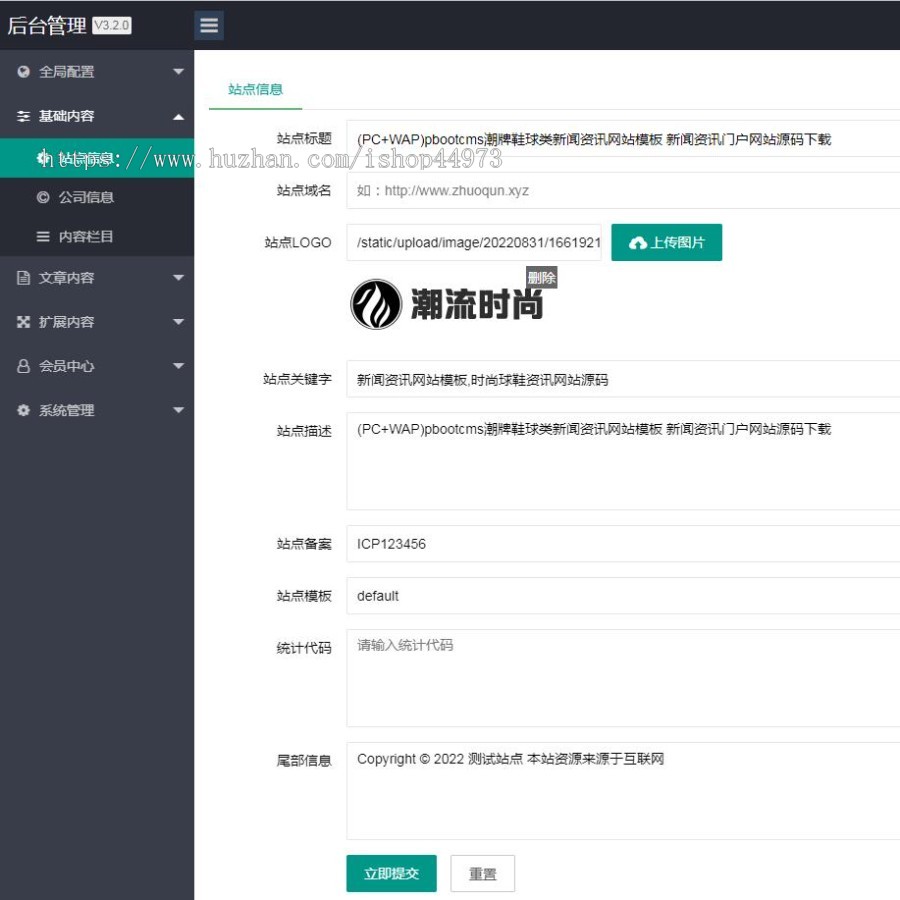This screenshot has height=900, width=900.
Task: Click the 站点关键字 field label
Action: (x=297, y=379)
